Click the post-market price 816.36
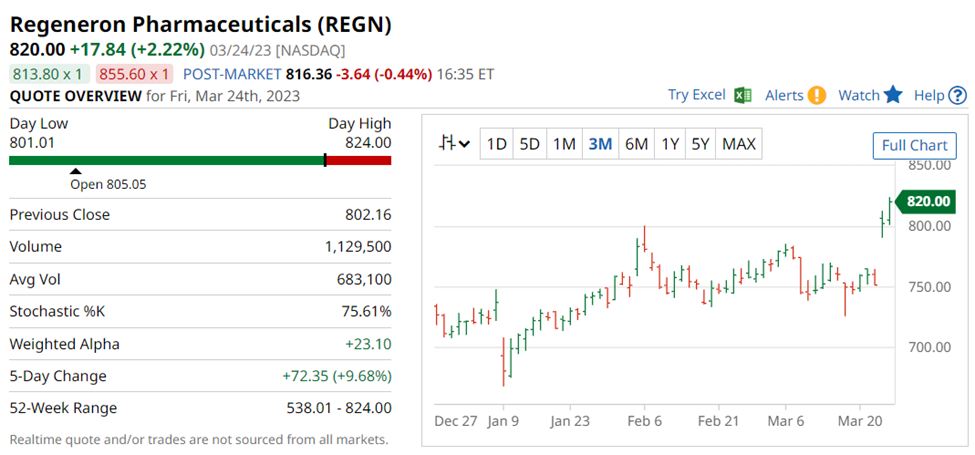This screenshot has width=975, height=455. 309,74
